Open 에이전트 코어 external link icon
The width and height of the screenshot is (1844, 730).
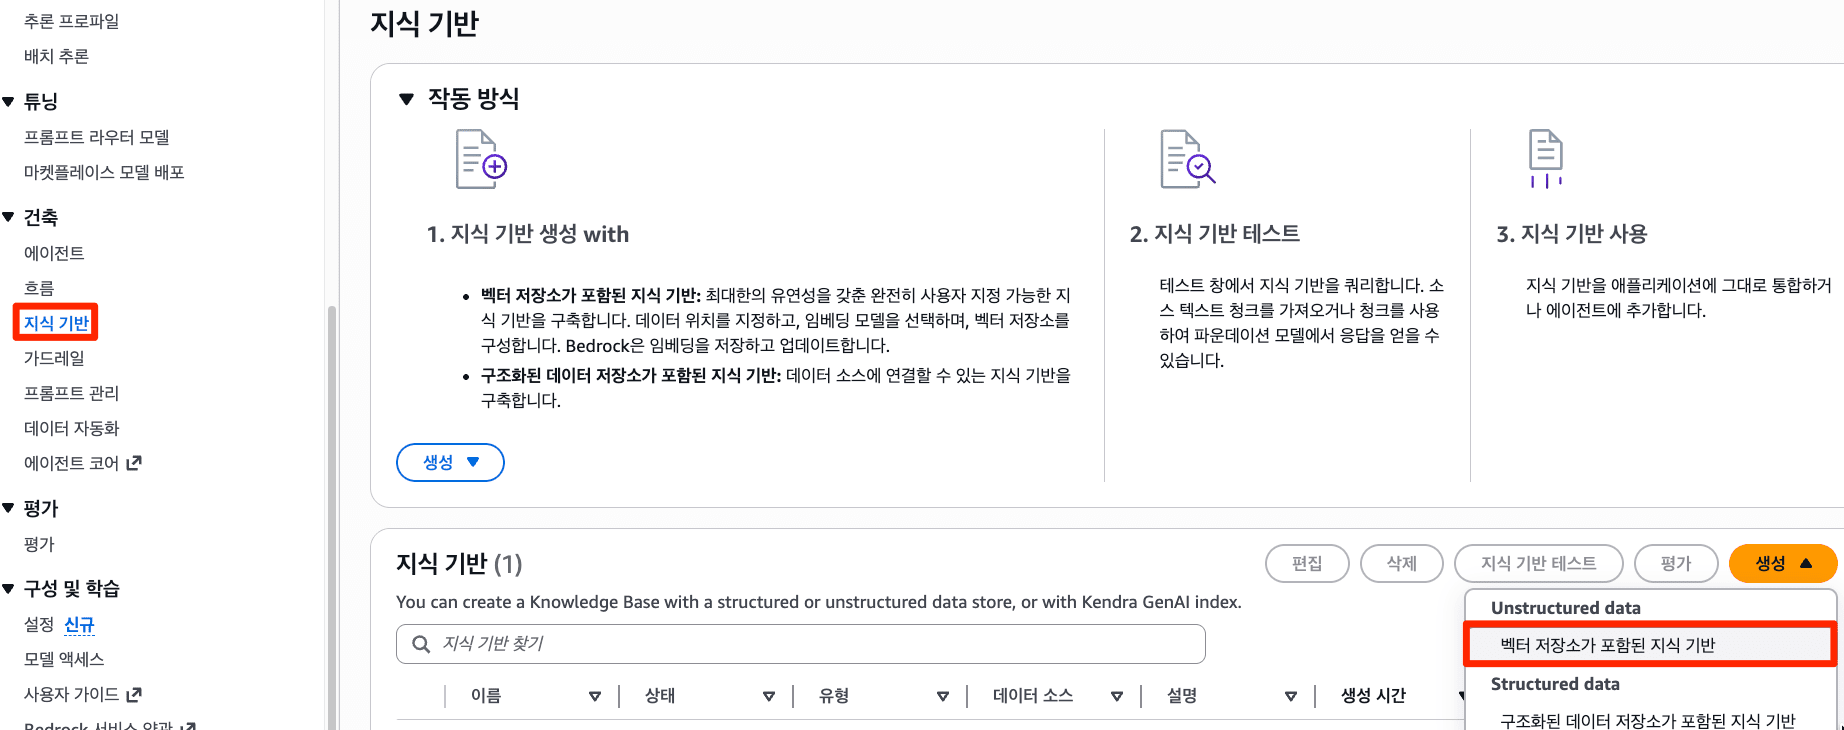[134, 463]
